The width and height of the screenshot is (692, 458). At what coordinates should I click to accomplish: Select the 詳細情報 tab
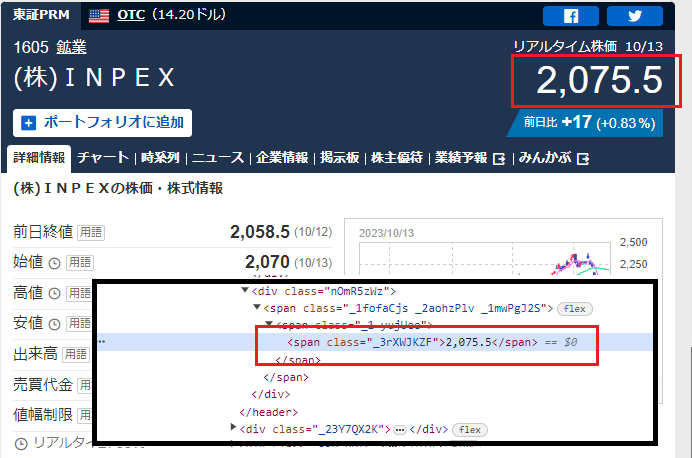(39, 158)
